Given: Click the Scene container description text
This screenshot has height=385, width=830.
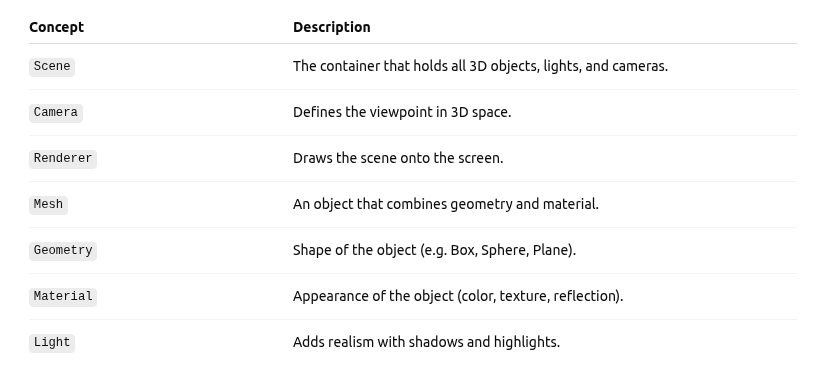Looking at the screenshot, I should (x=481, y=66).
